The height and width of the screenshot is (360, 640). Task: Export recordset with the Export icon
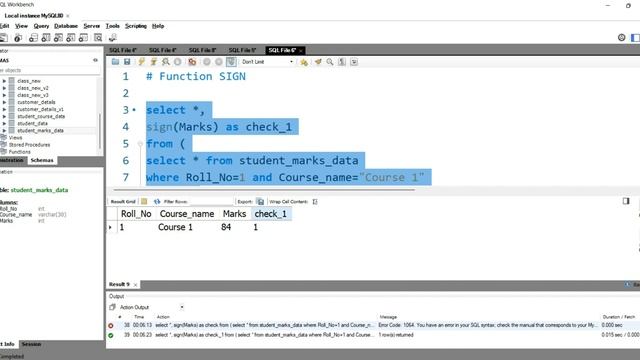click(x=260, y=202)
